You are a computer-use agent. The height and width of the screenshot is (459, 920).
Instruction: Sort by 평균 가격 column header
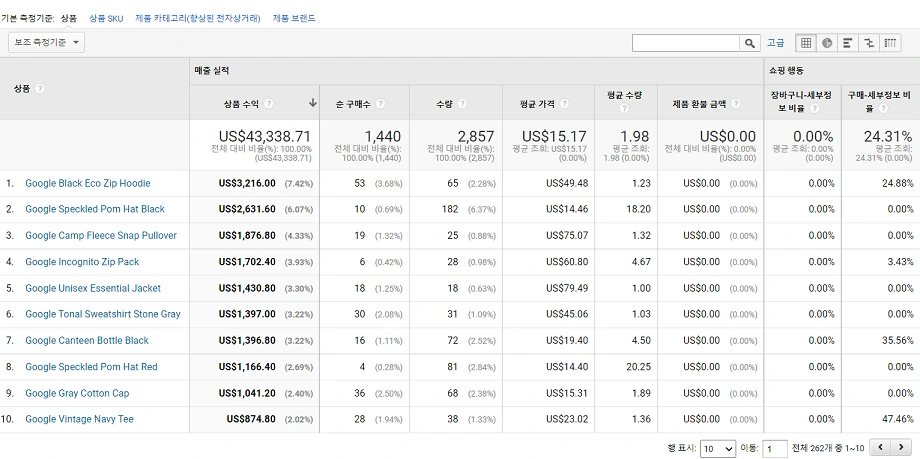(537, 103)
